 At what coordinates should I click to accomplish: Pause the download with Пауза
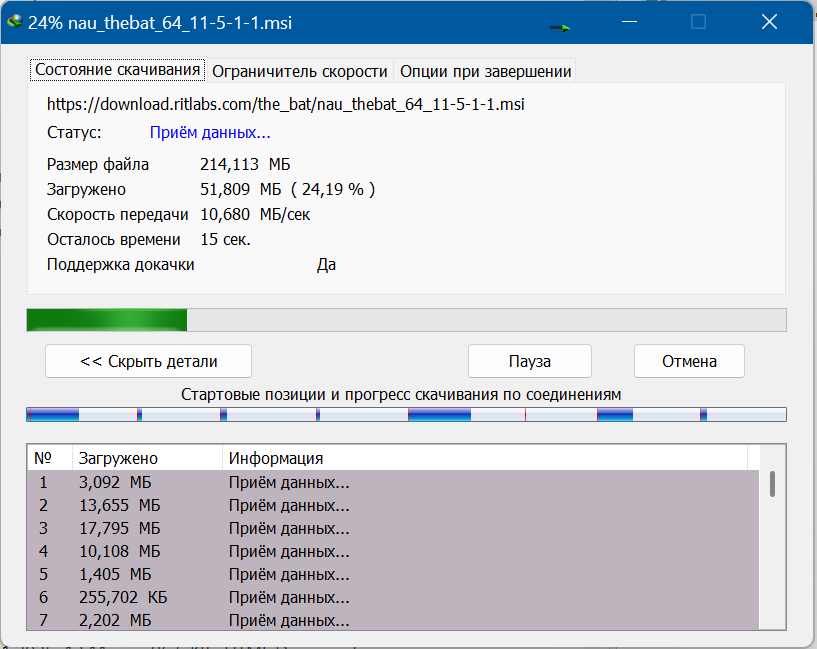530,361
